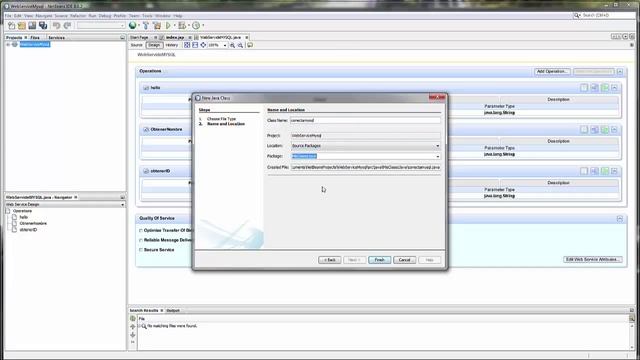Click the quick search magnifier icon
Image resolution: width=640 pixels, height=360 pixels.
tap(577, 15)
